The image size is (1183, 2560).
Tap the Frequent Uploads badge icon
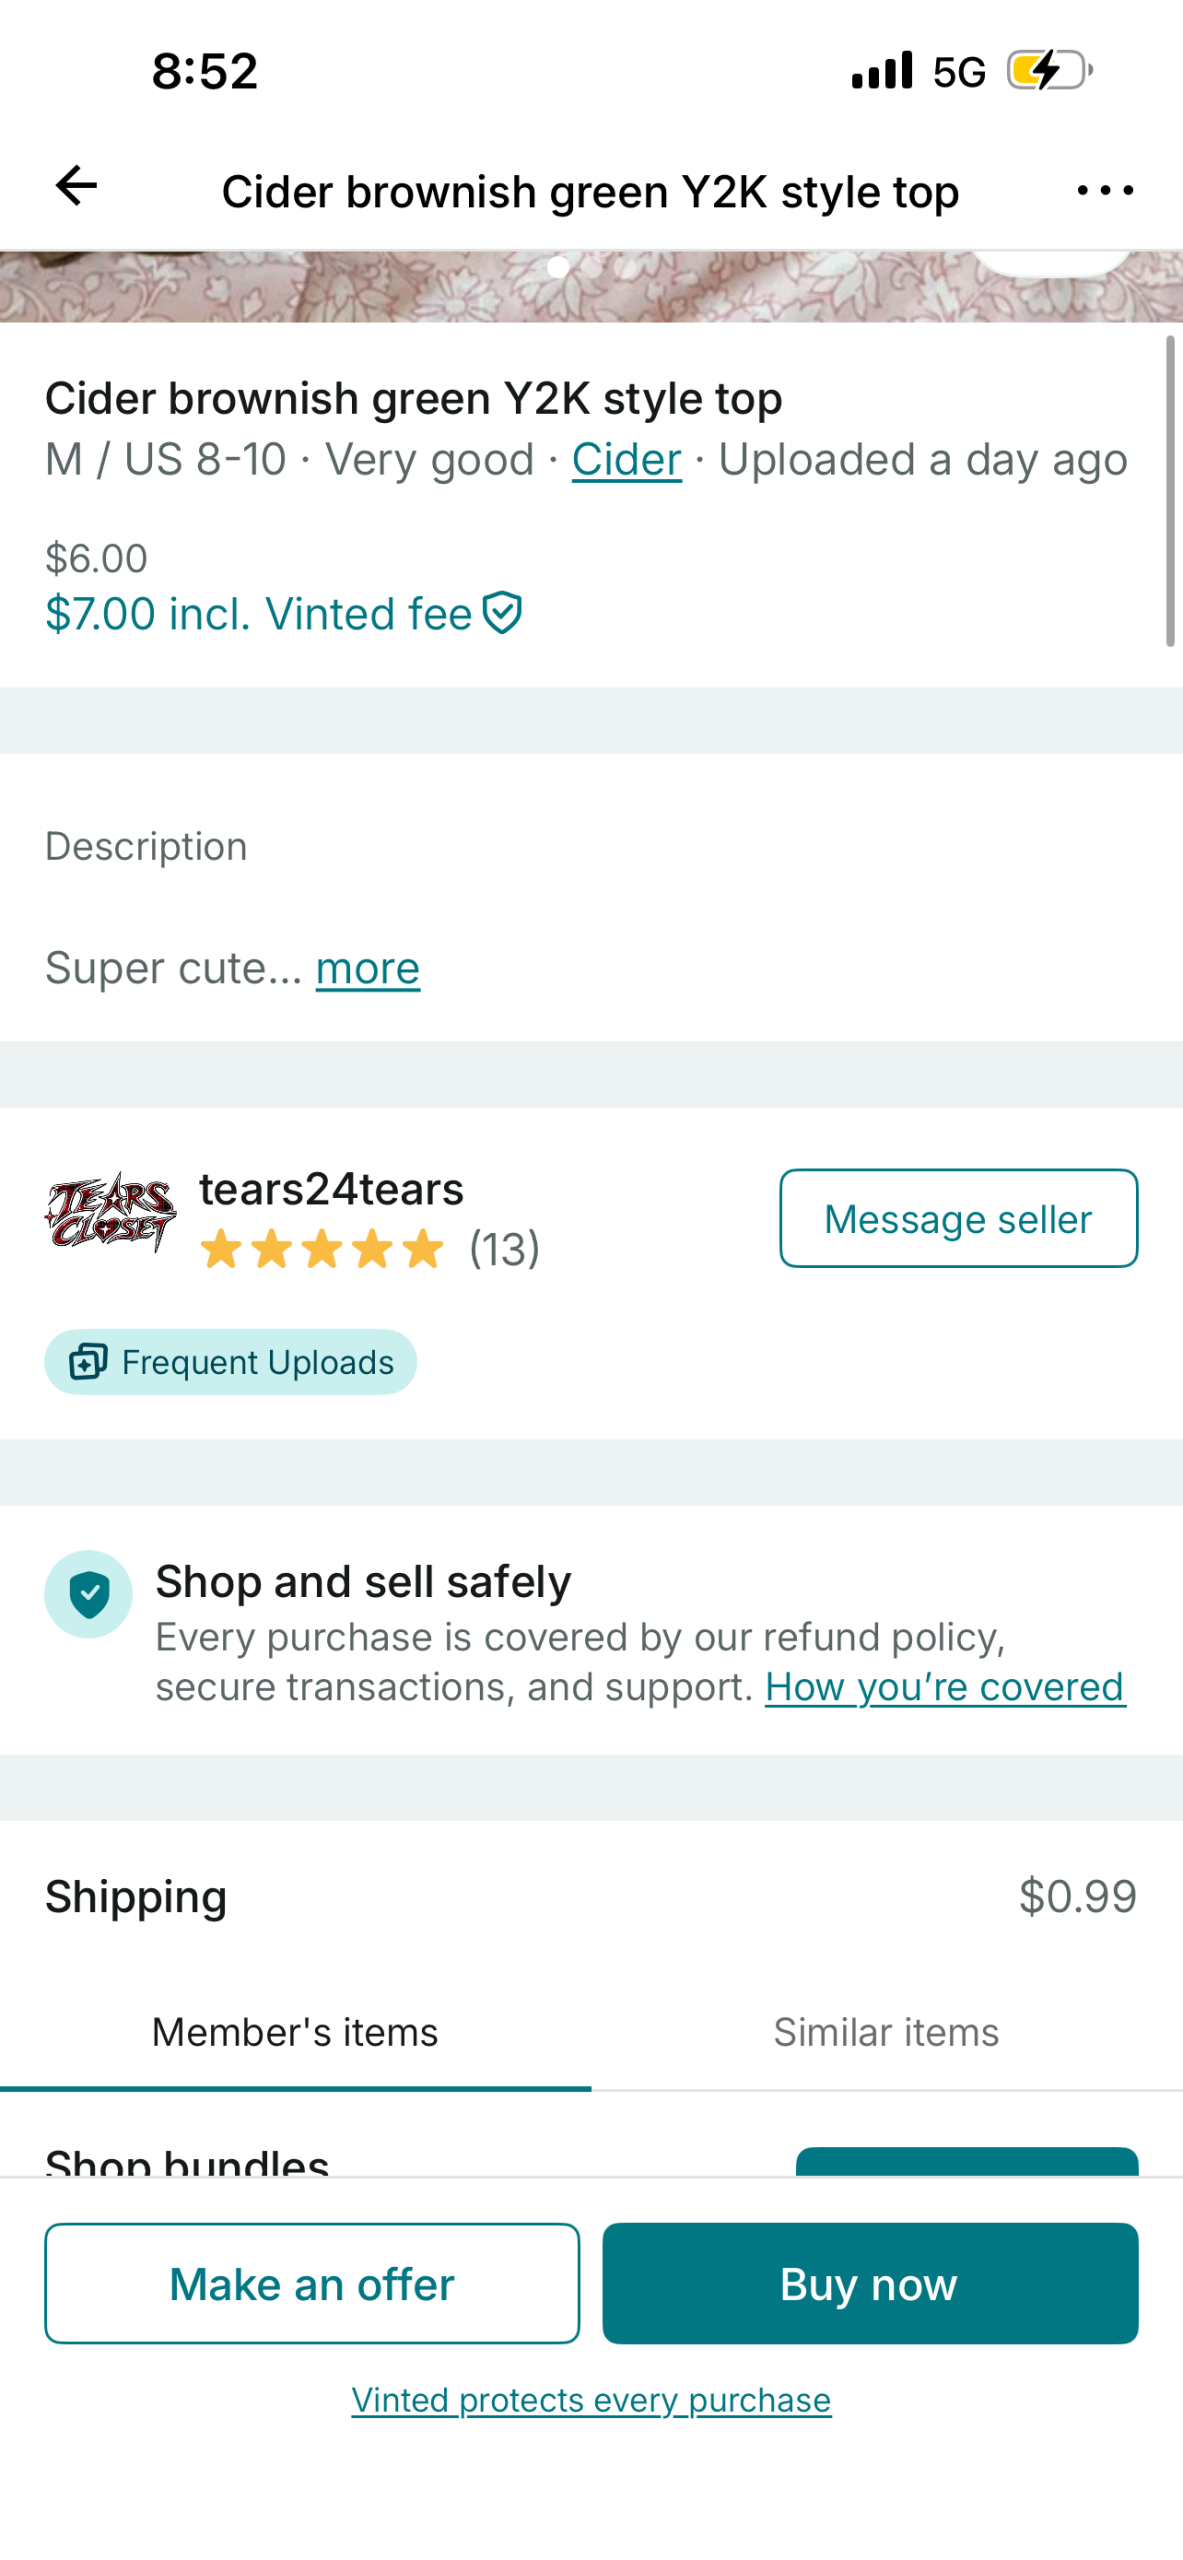click(88, 1361)
